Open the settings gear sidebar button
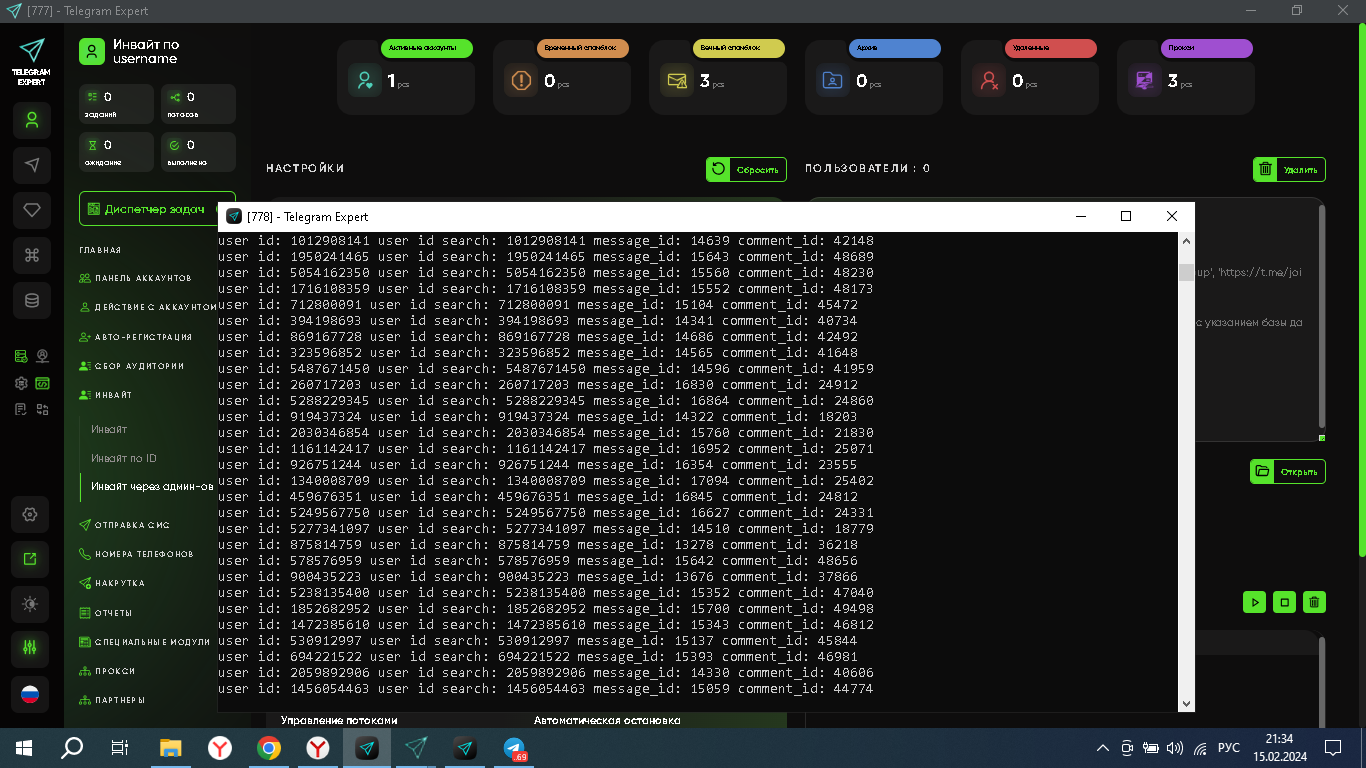 30,515
